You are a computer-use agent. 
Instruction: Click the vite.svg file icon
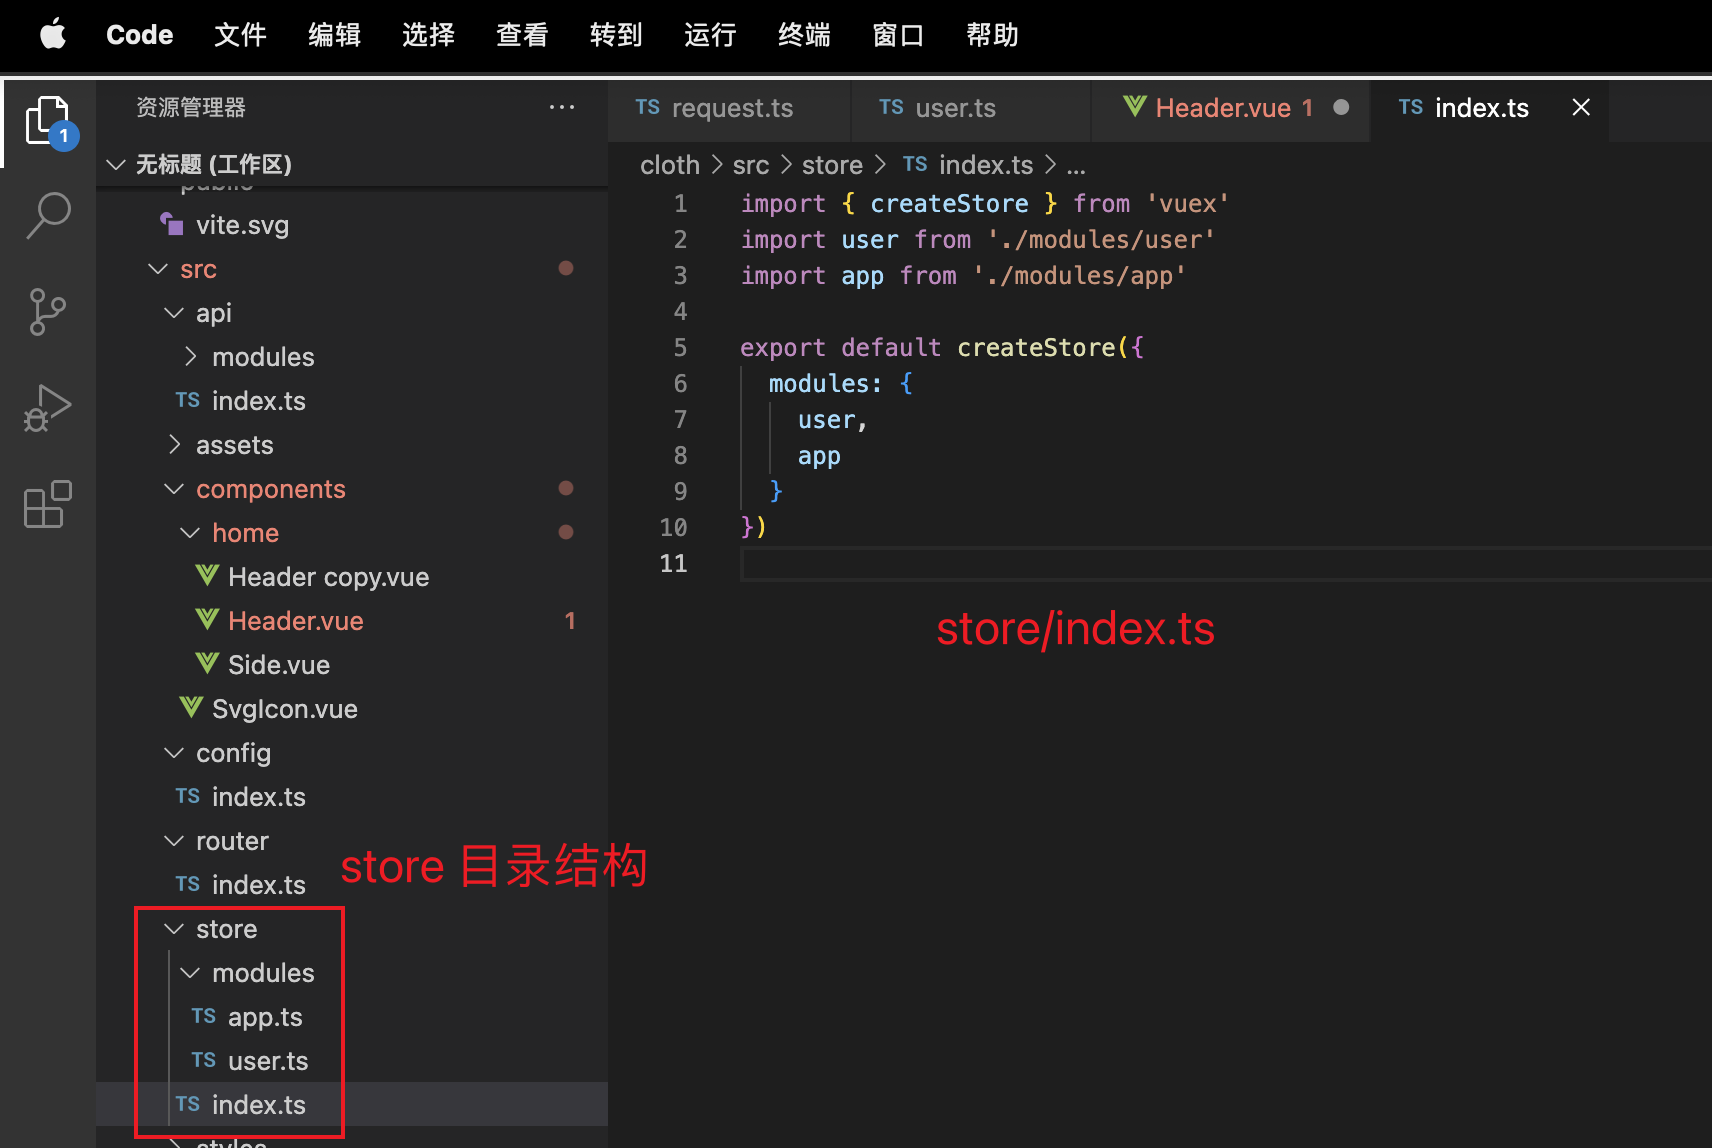pos(172,224)
